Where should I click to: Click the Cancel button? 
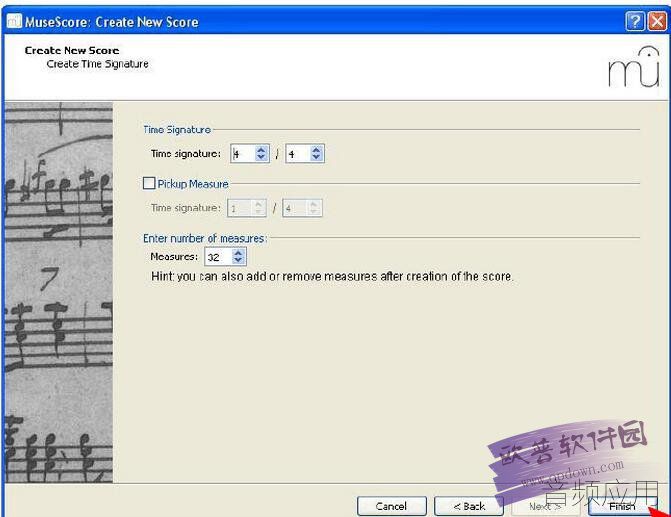(x=392, y=506)
